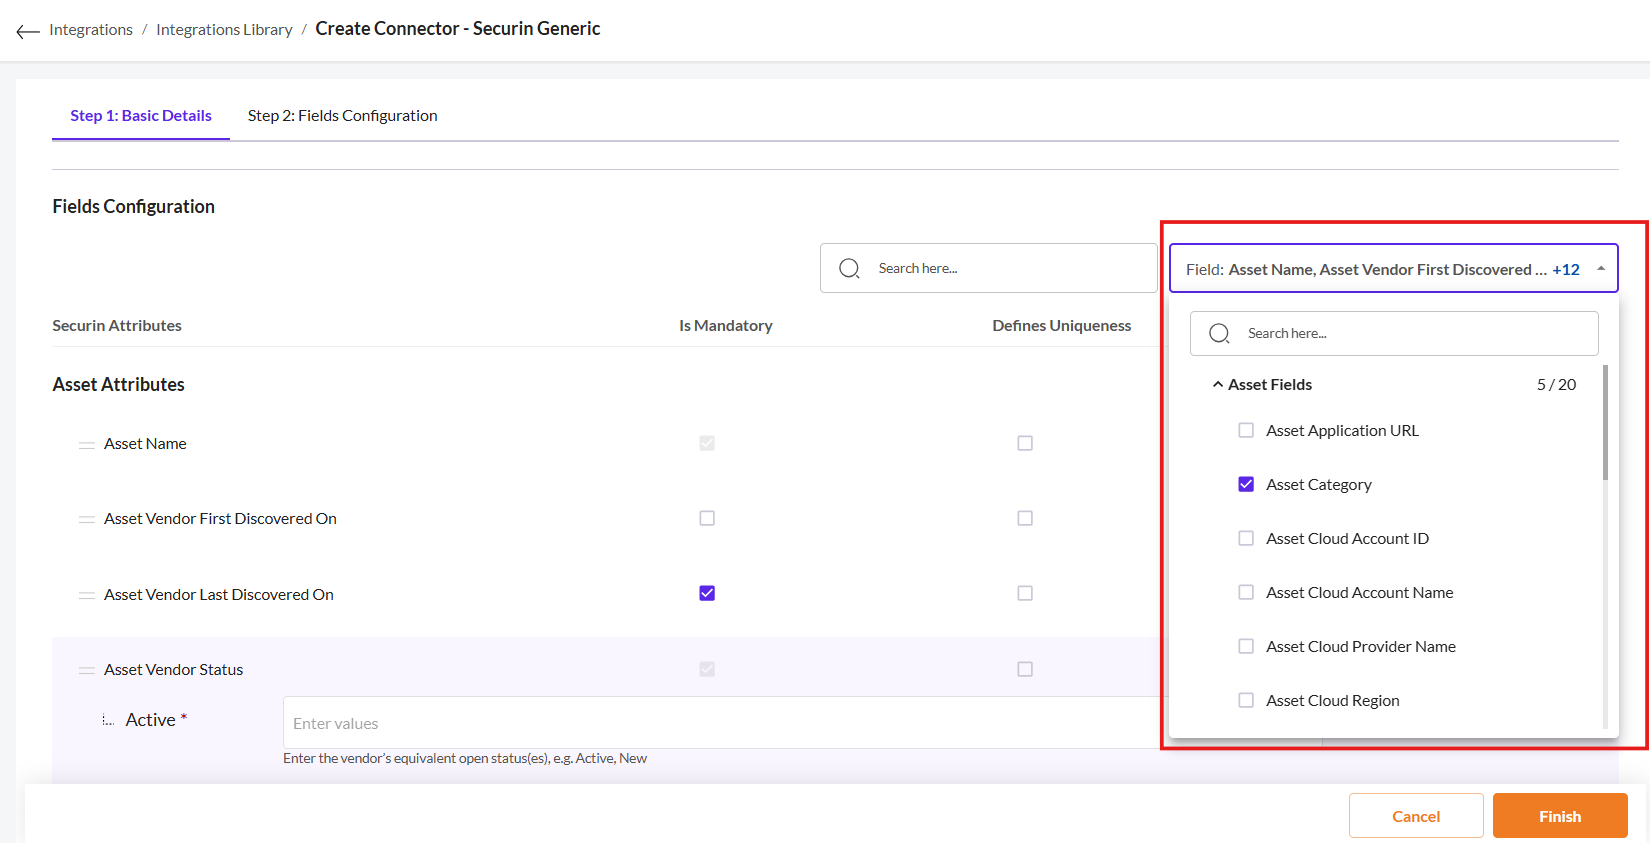Click drag handle of Asset Vendor First Discovered On

point(87,519)
